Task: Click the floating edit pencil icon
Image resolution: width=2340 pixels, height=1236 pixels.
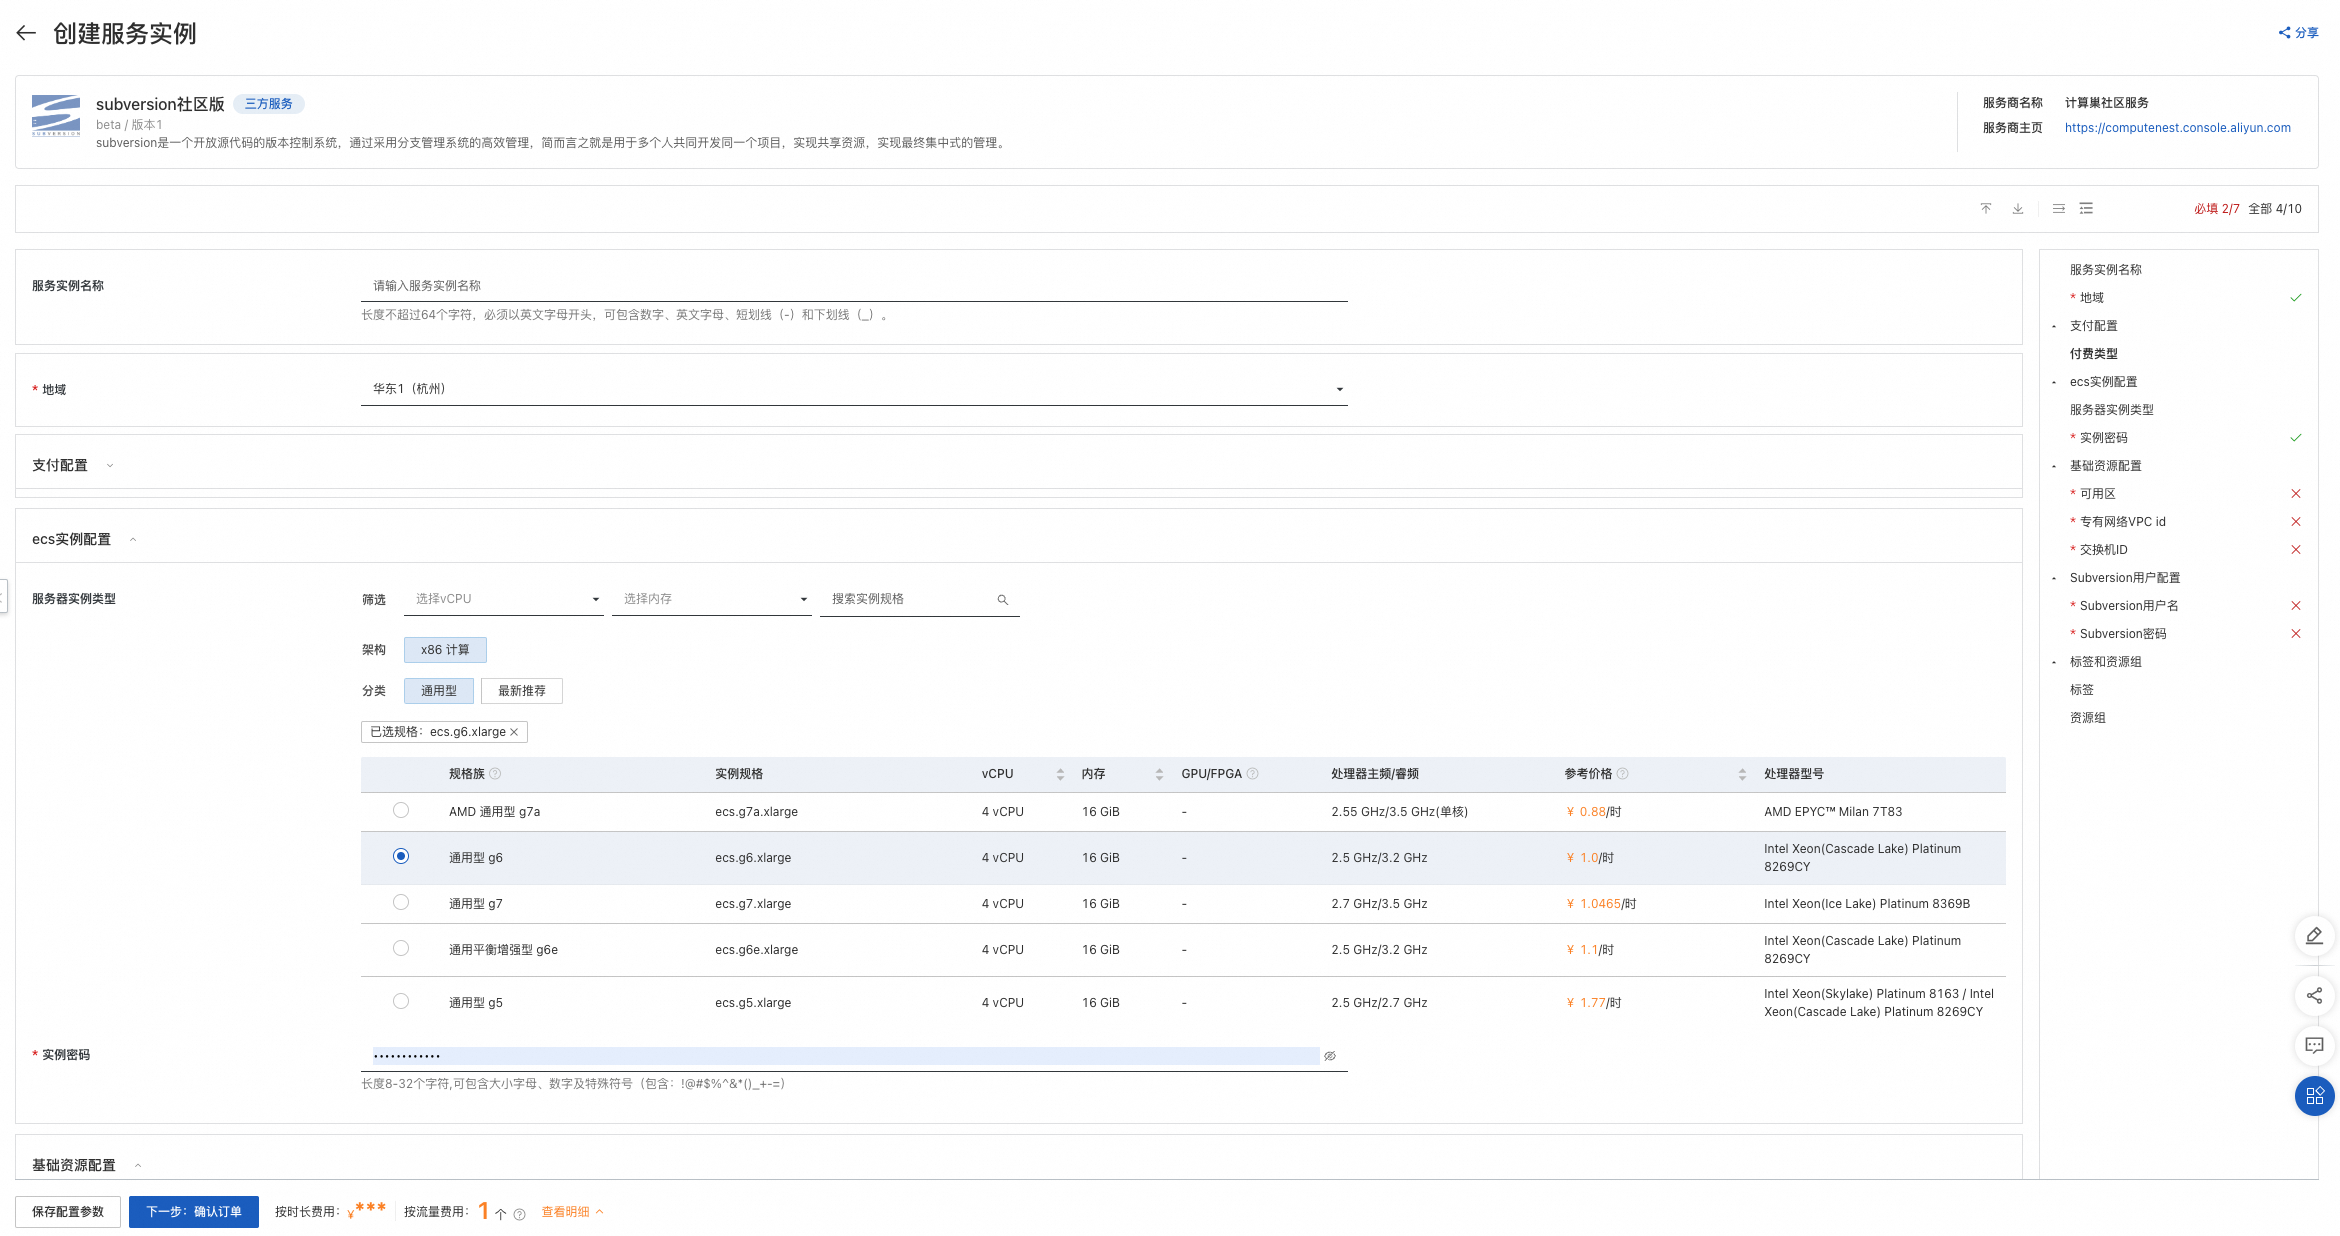Action: 2314,936
